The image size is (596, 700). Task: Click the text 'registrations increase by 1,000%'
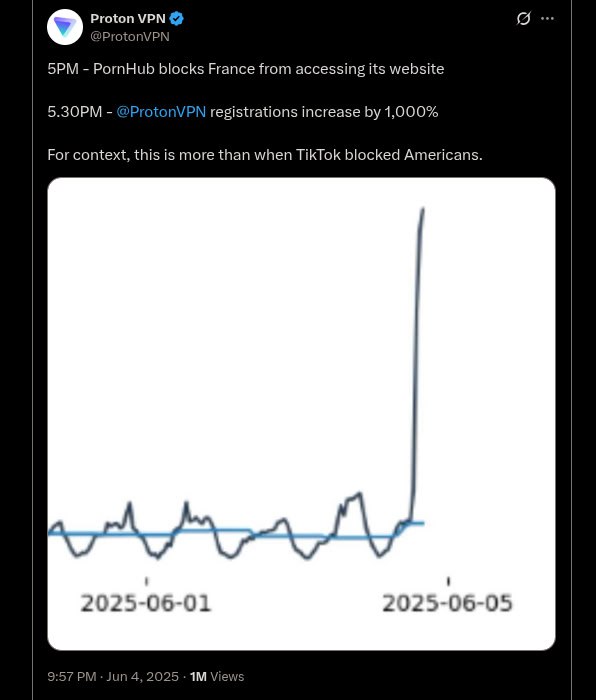tap(324, 112)
